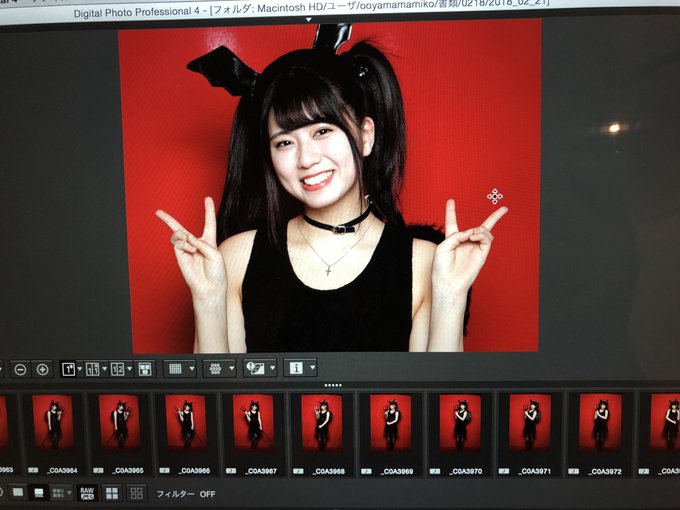Open the highlight/shadow warning dropdown arrow
This screenshot has width=680, height=510.
pyautogui.click(x=272, y=368)
